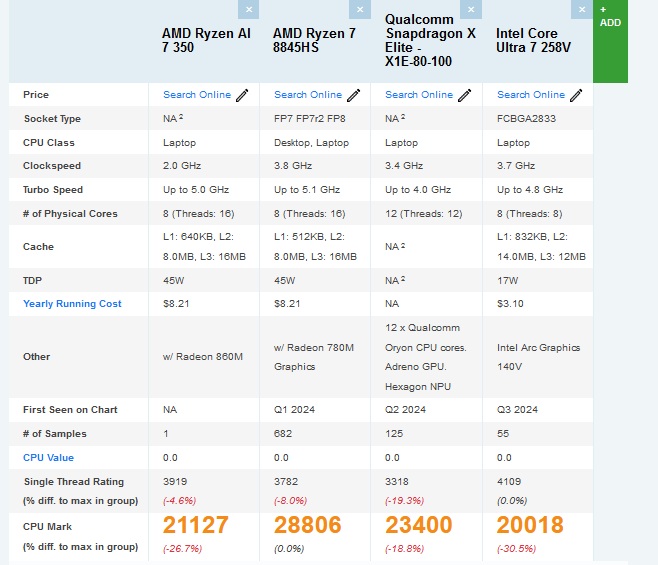Open the CPU Value link

coord(48,458)
